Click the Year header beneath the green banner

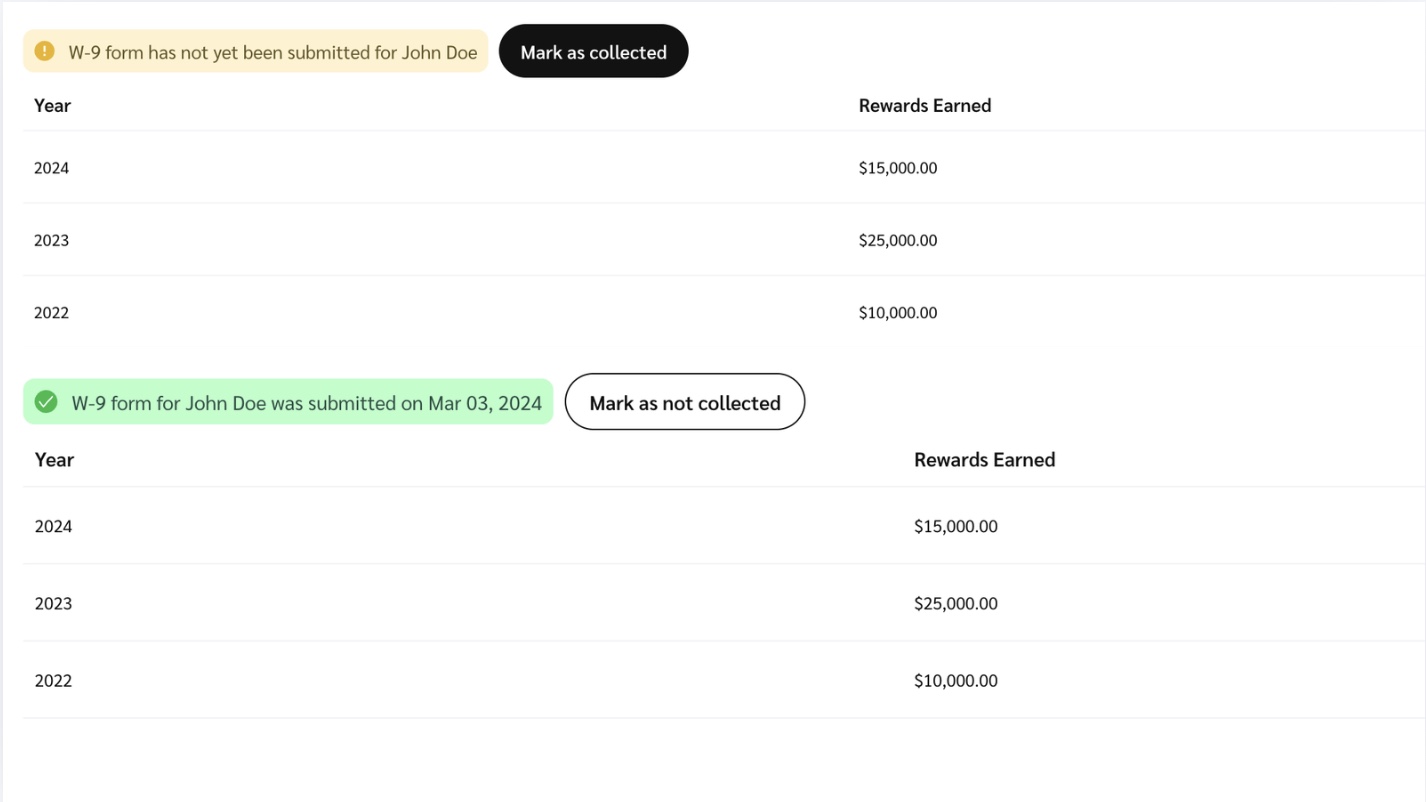click(54, 460)
